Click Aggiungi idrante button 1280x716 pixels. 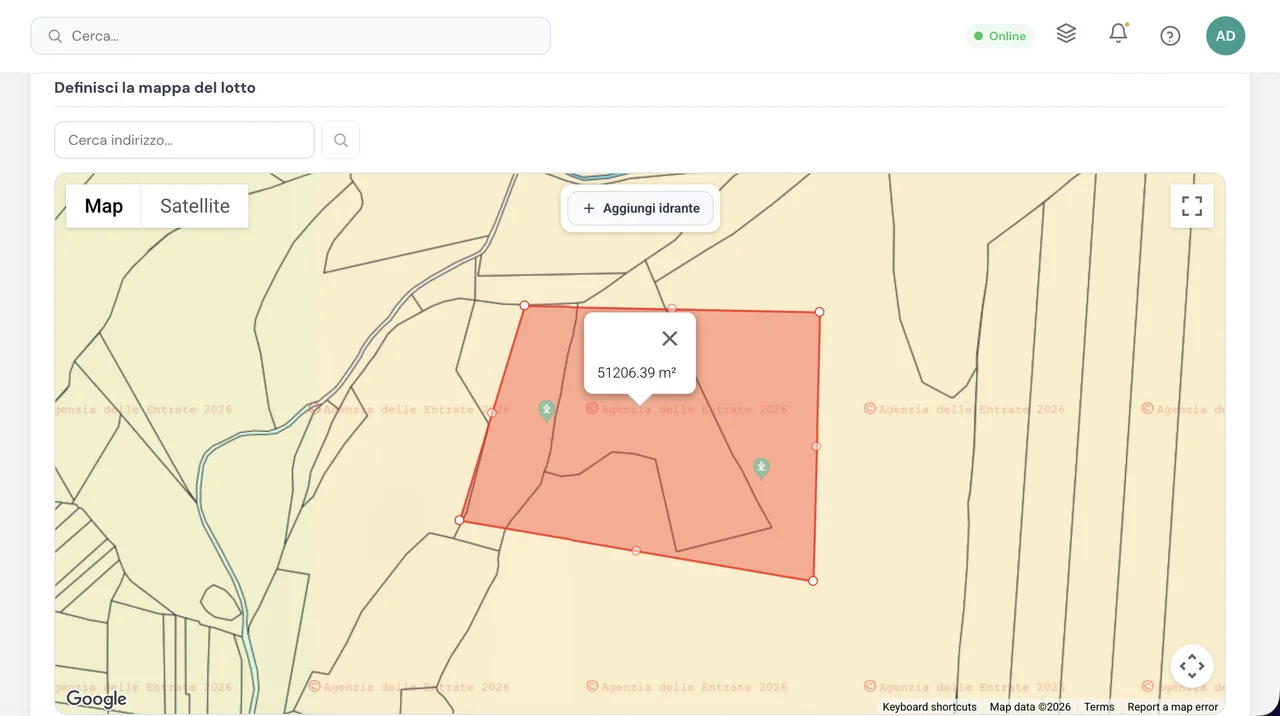(x=640, y=208)
